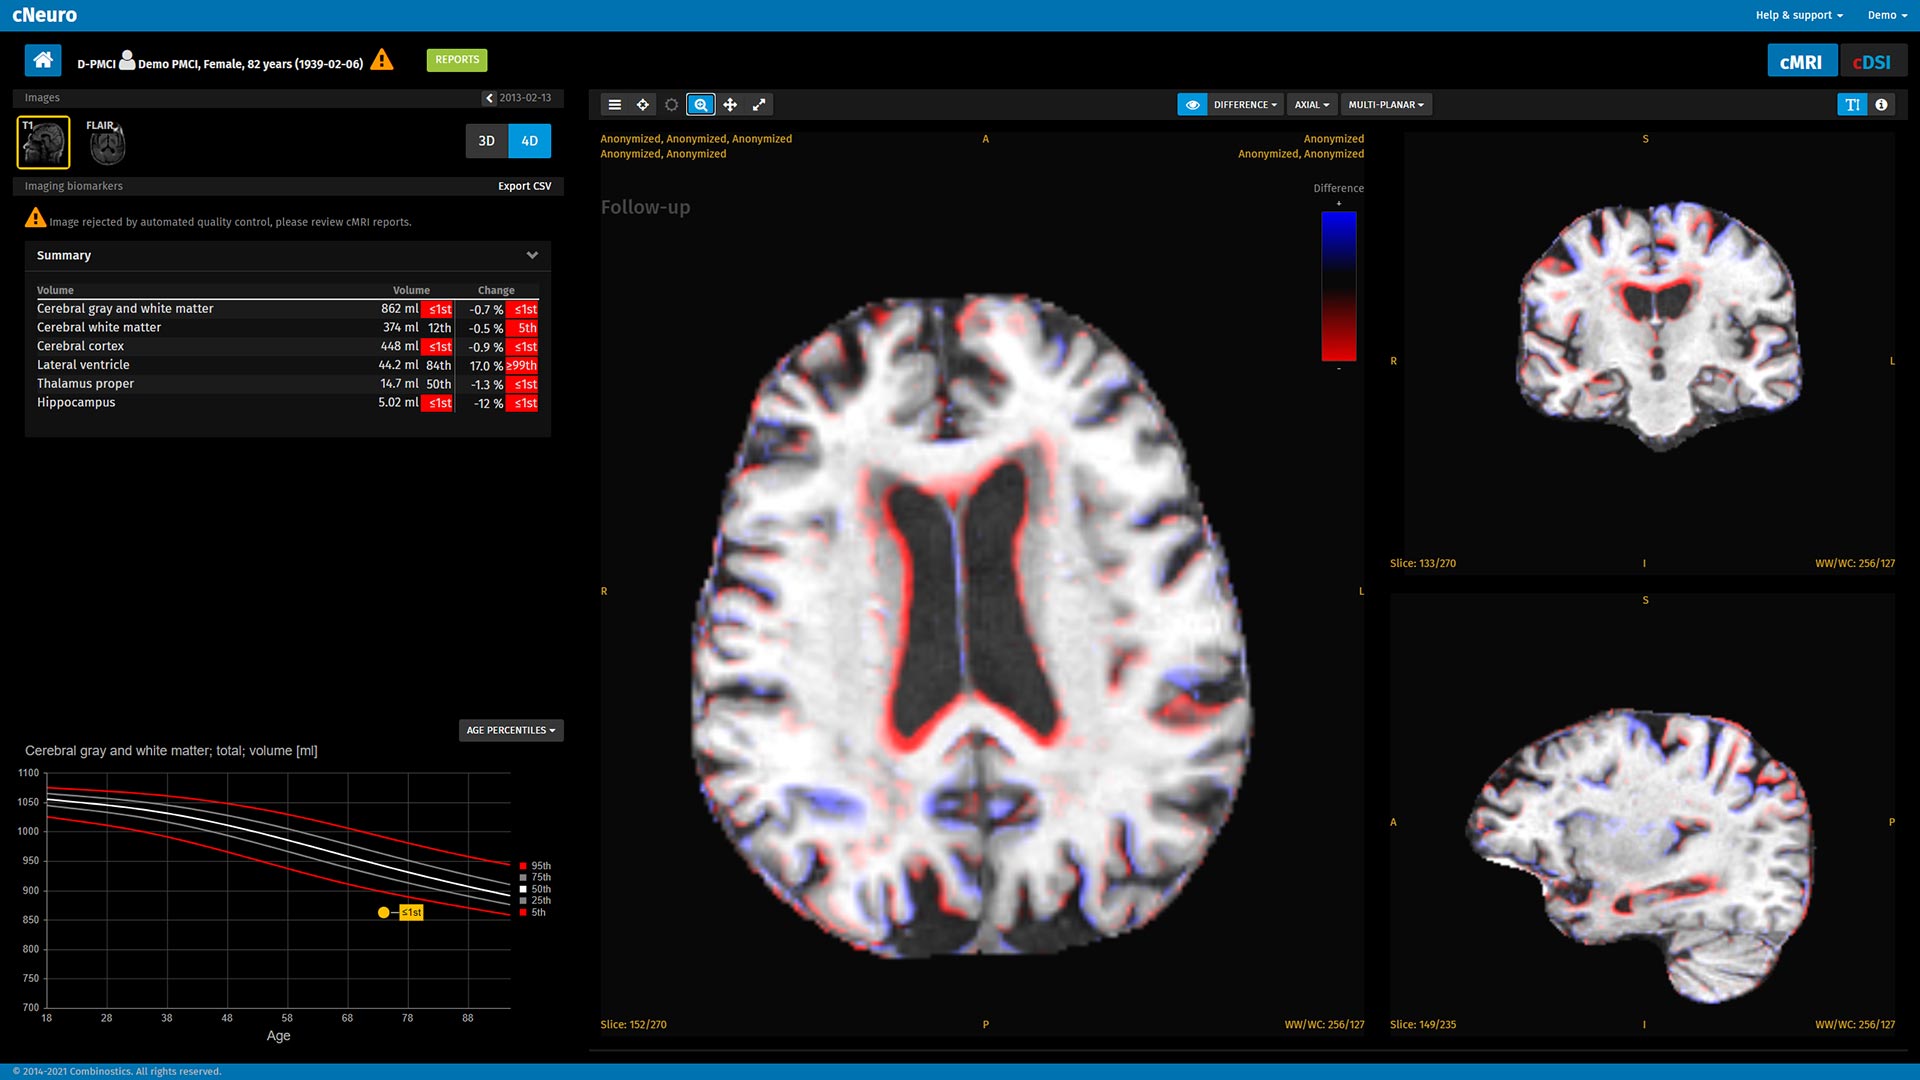Activate the zoom magnifier tool
Screen dimensions: 1920x1080
click(x=701, y=105)
